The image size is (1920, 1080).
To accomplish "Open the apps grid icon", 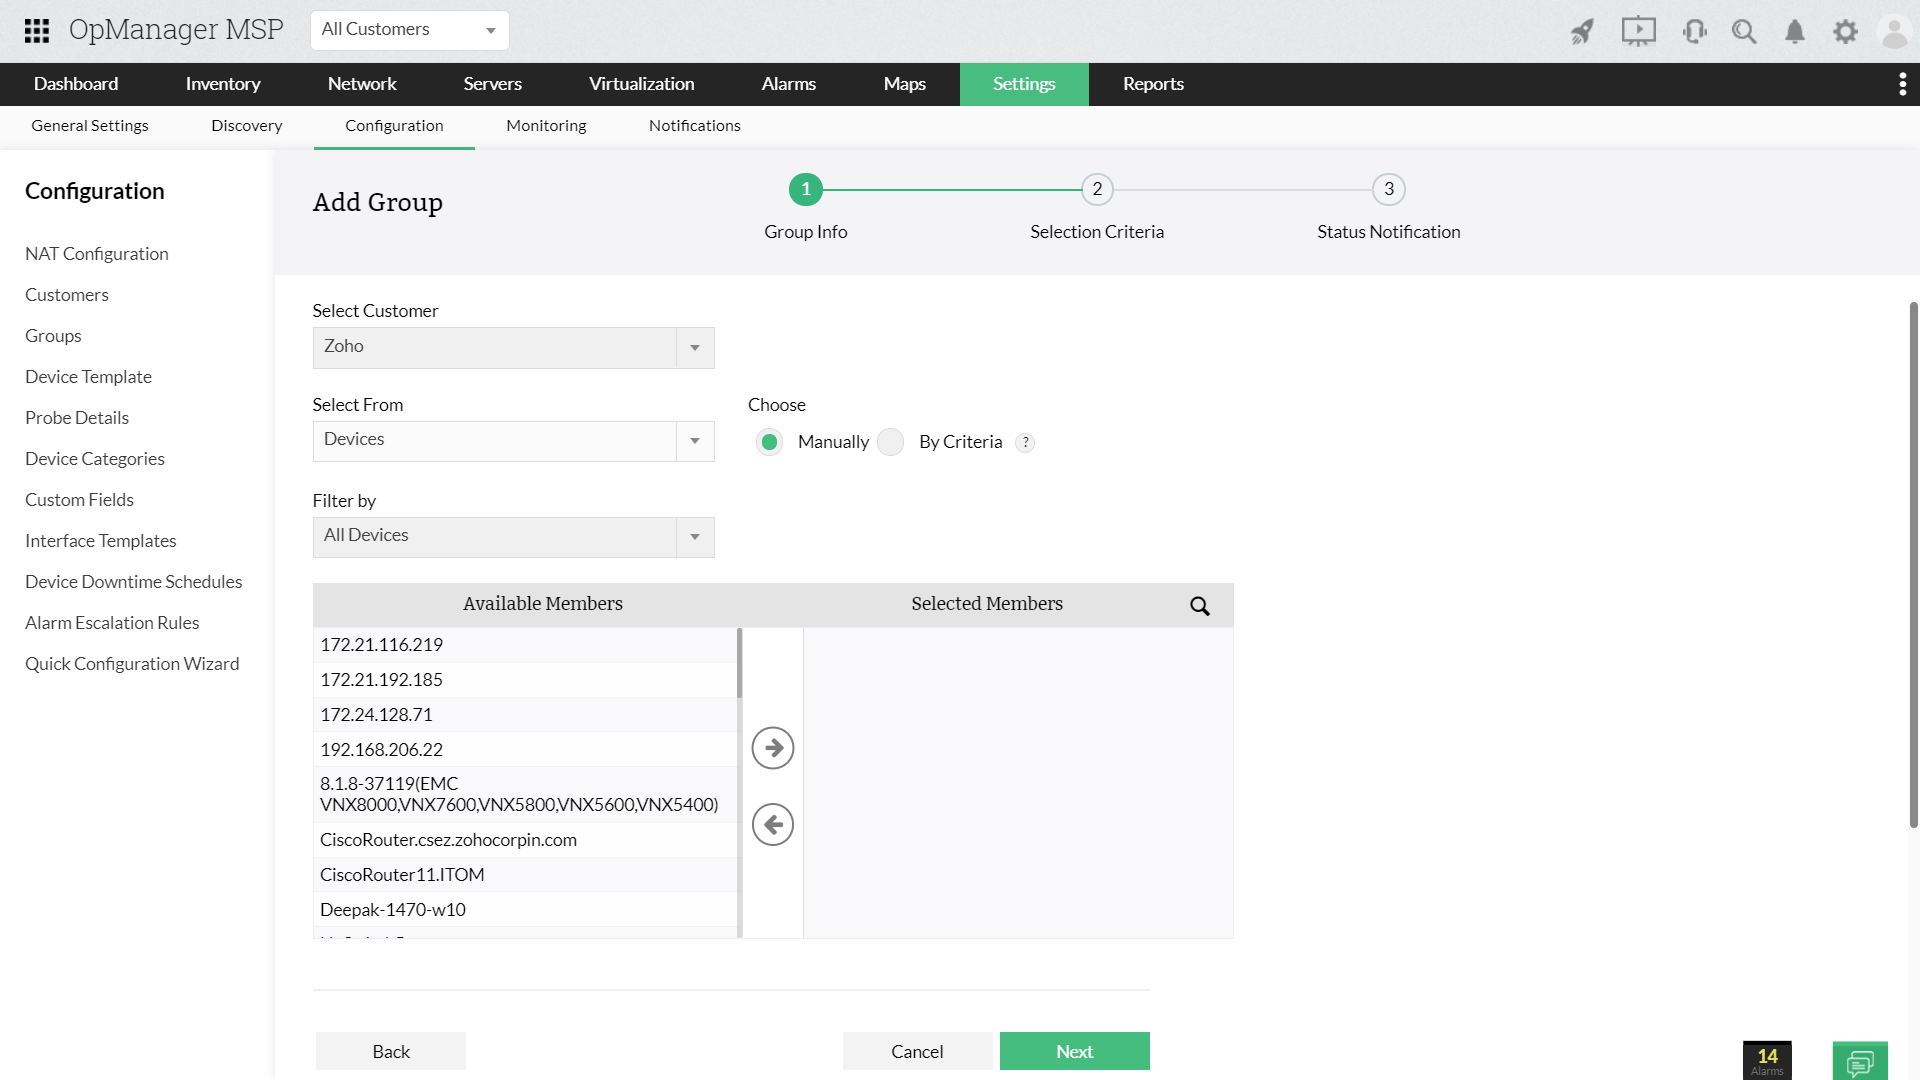I will (x=37, y=30).
